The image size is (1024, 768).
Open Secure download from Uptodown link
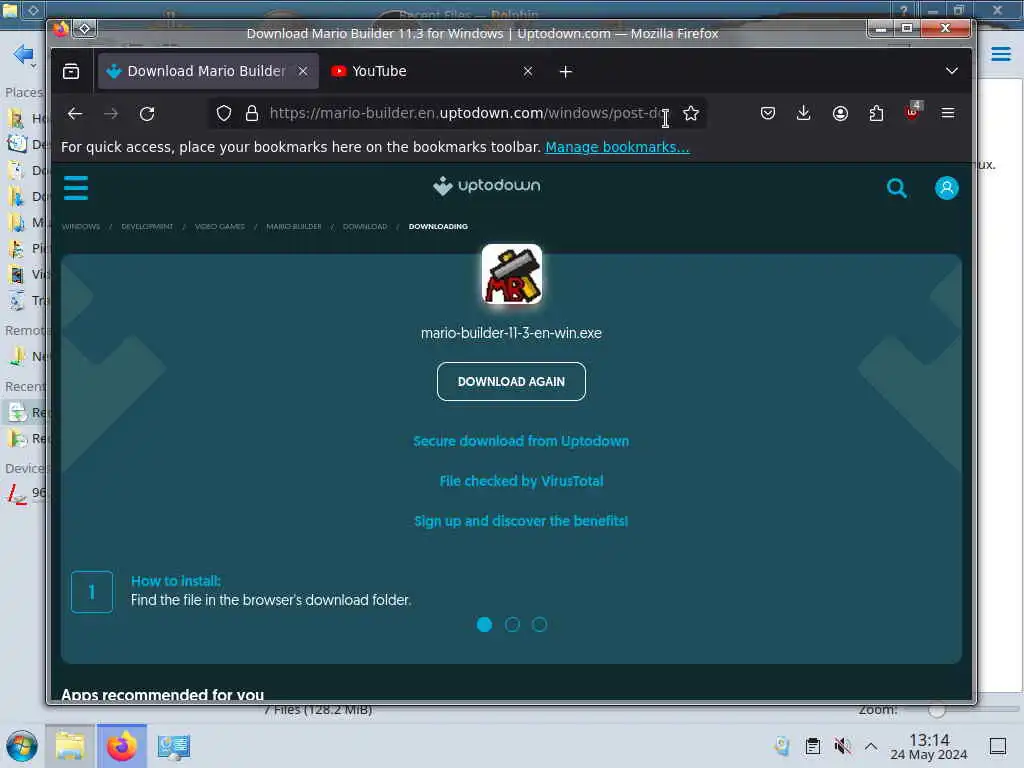tap(521, 441)
